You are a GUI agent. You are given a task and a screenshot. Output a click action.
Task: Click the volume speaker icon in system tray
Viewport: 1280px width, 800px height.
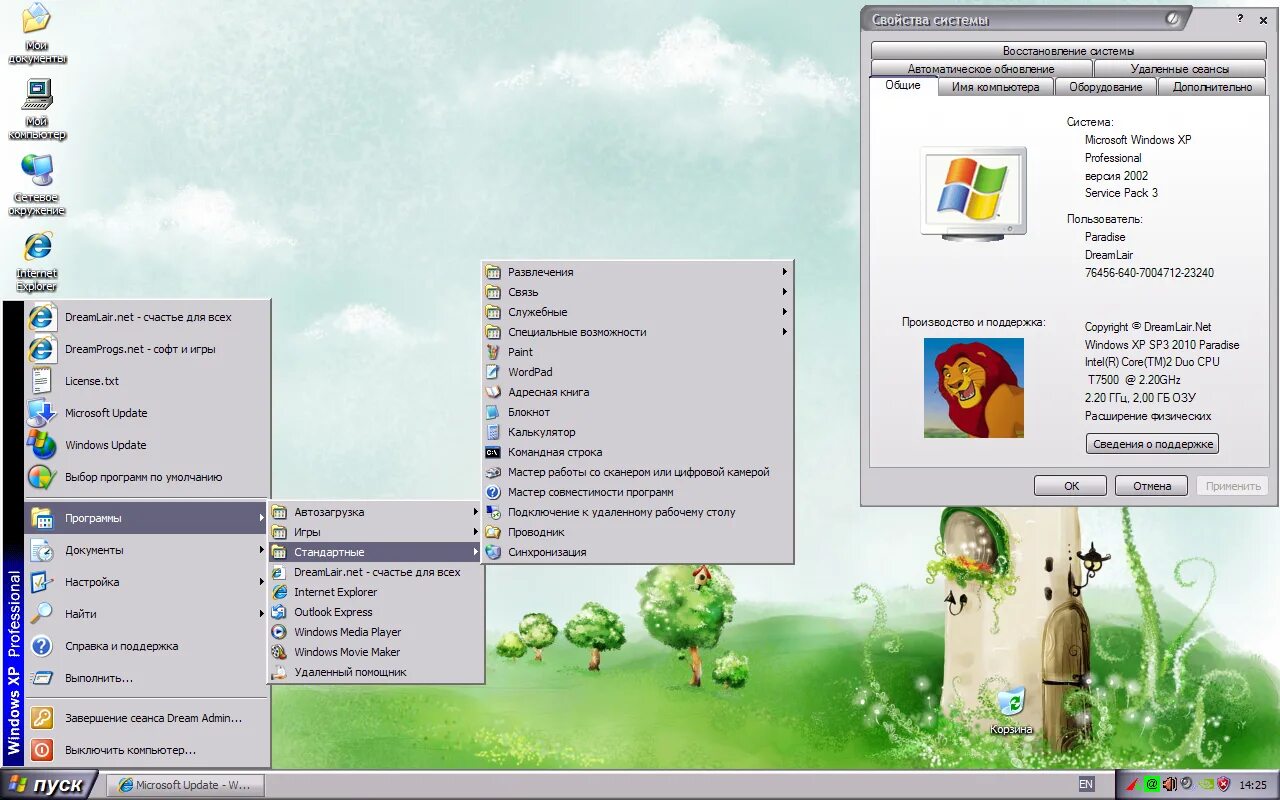(1170, 784)
